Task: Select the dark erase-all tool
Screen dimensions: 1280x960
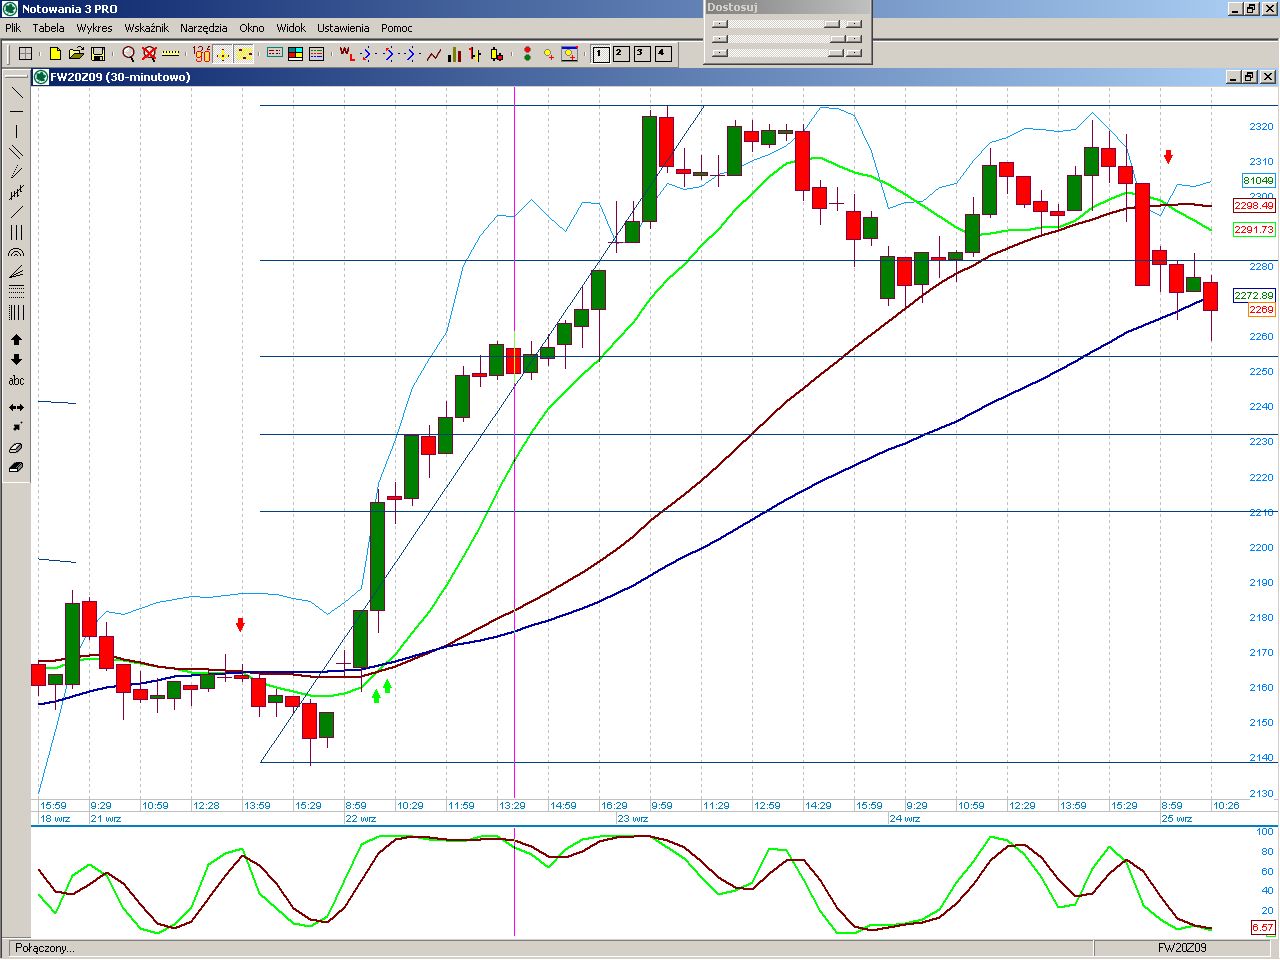Action: 16,467
